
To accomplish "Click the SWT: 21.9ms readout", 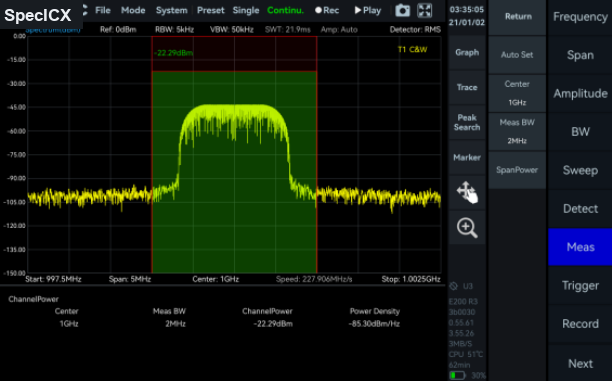I will [x=288, y=30].
